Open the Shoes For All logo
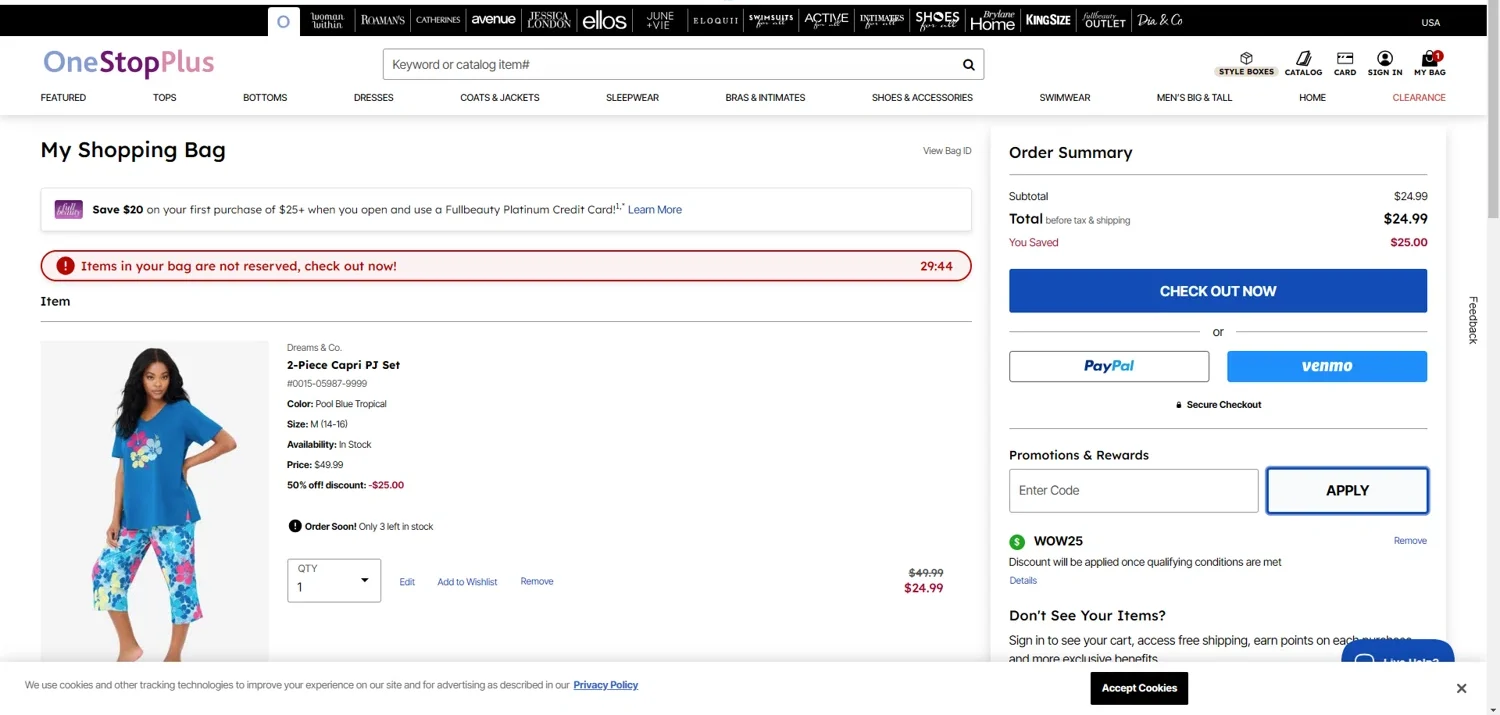1500x715 pixels. click(937, 20)
